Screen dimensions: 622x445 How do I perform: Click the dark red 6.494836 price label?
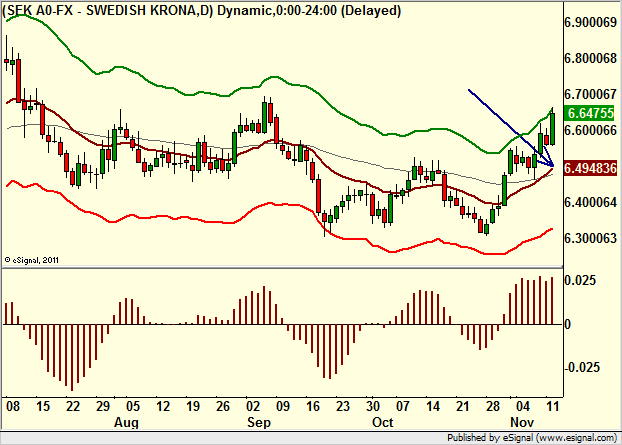pos(591,168)
